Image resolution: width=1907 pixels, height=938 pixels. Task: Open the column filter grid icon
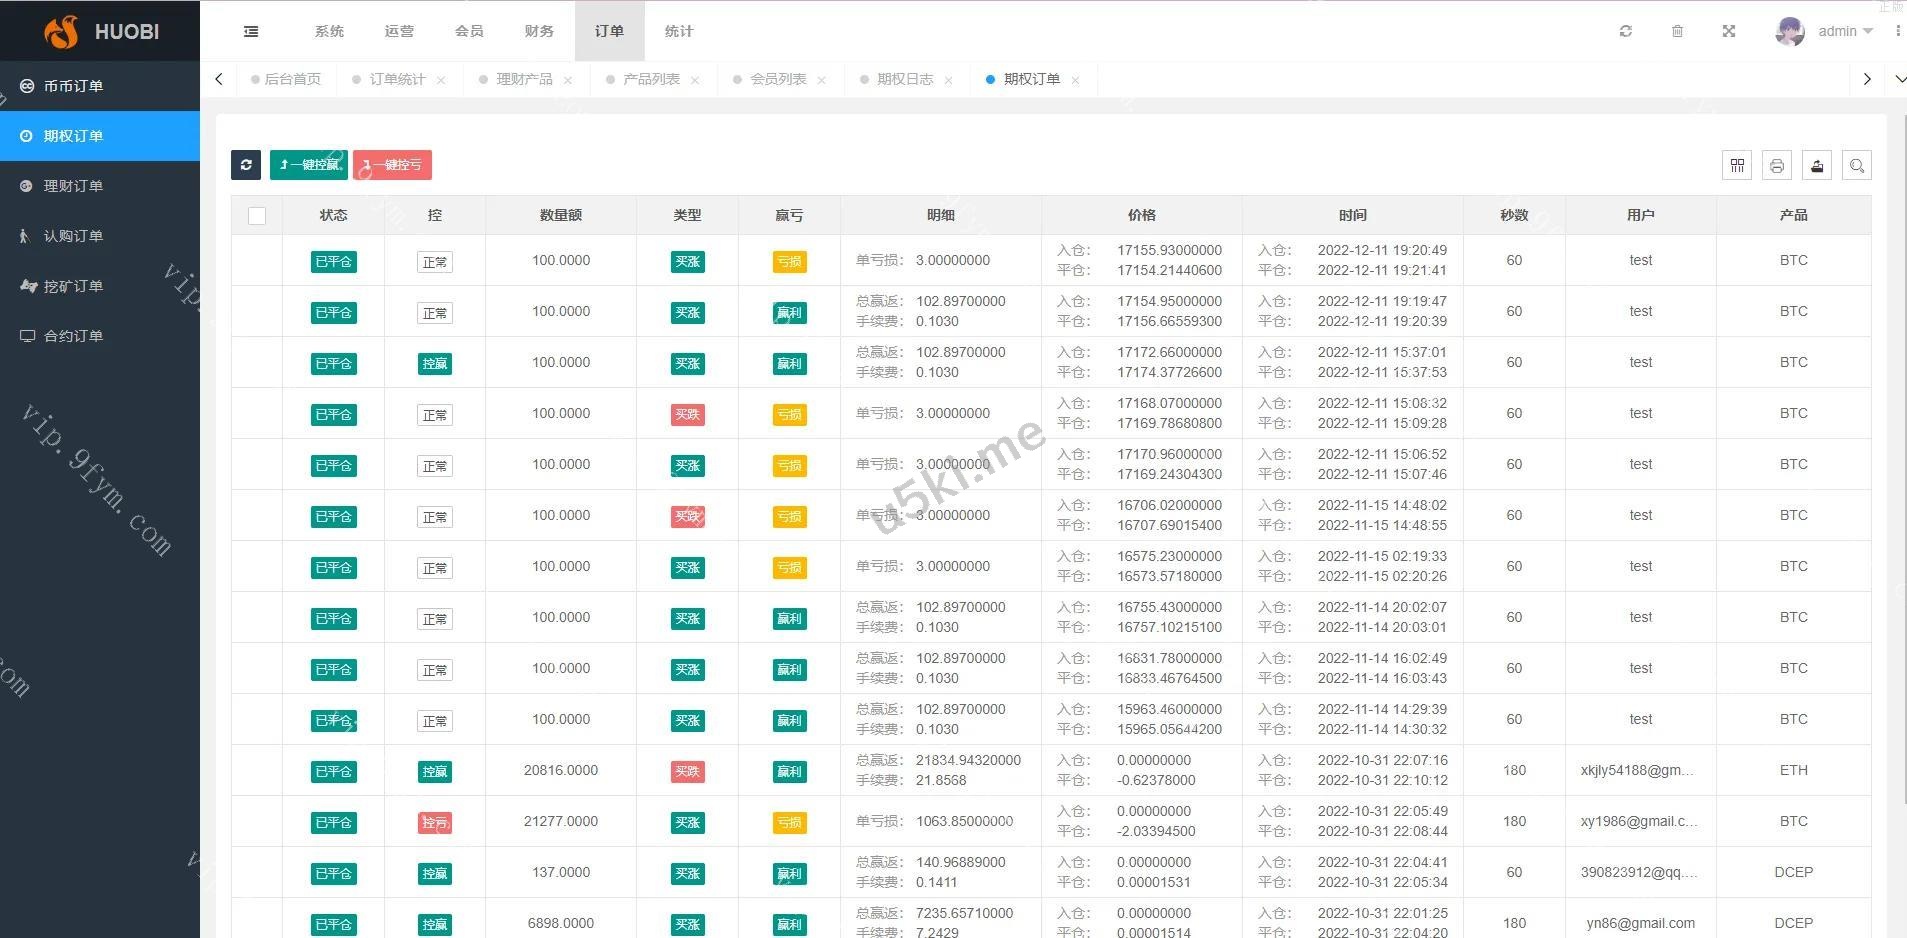(x=1737, y=166)
